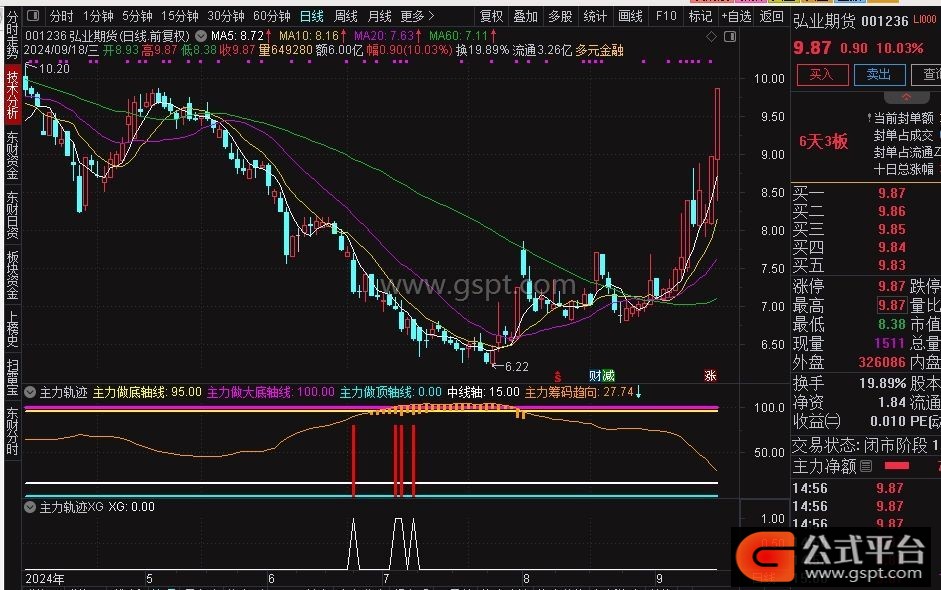Click the 中线轴: 15.00 indicator label

[x=484, y=392]
